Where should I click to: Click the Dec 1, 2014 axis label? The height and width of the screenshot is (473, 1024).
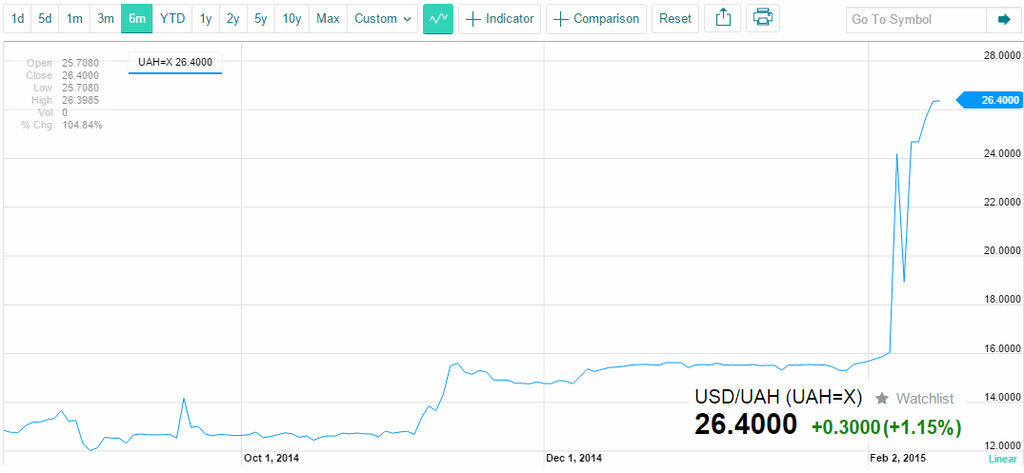click(574, 457)
